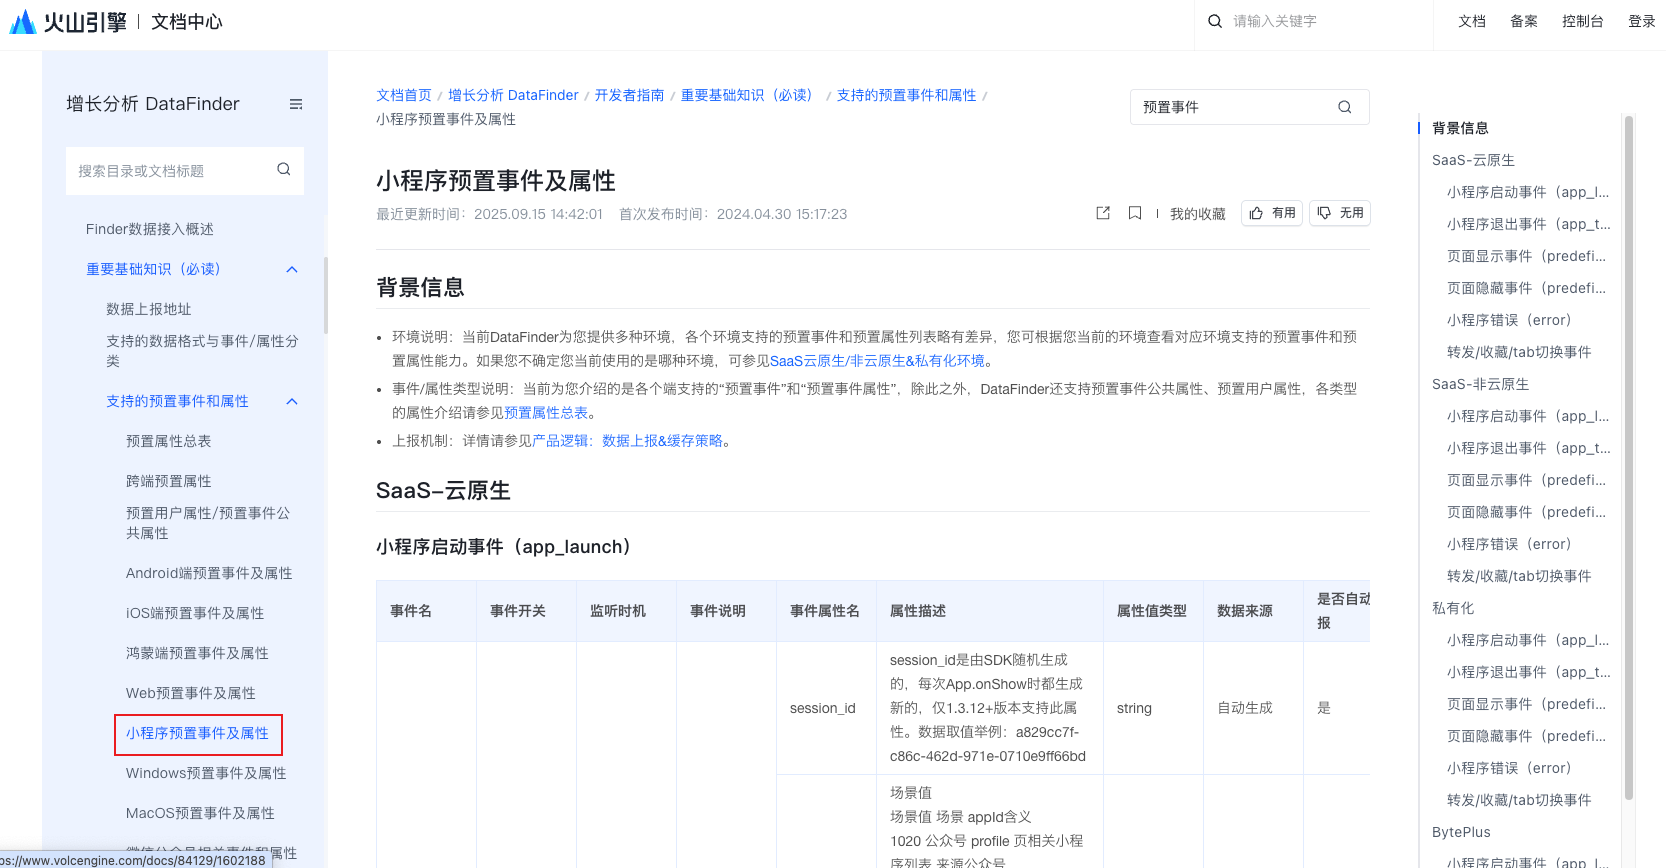Open the 预置属性总表 inline link
This screenshot has height=868, width=1666.
click(x=546, y=413)
